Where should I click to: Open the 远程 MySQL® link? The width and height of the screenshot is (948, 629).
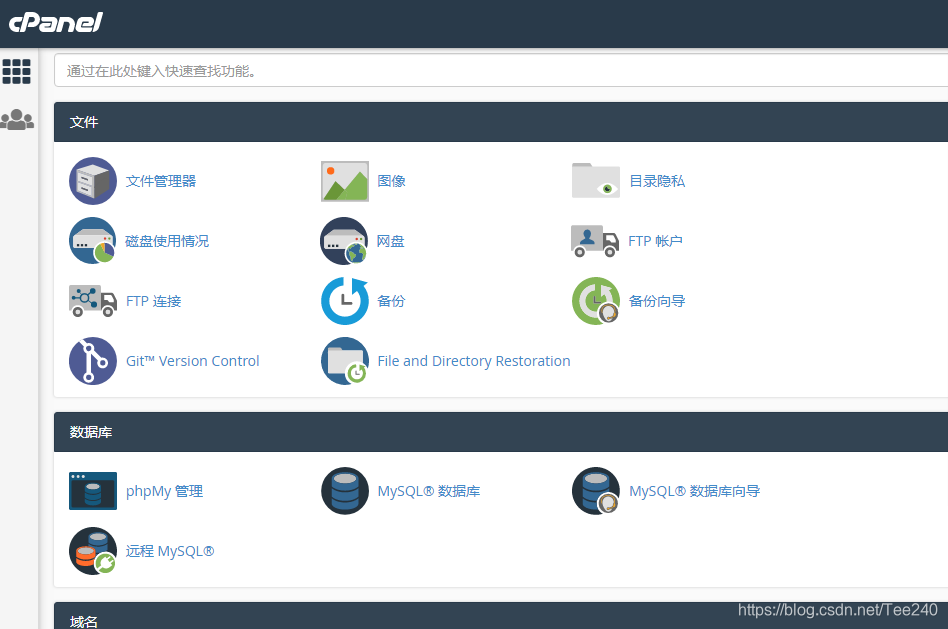tap(170, 551)
